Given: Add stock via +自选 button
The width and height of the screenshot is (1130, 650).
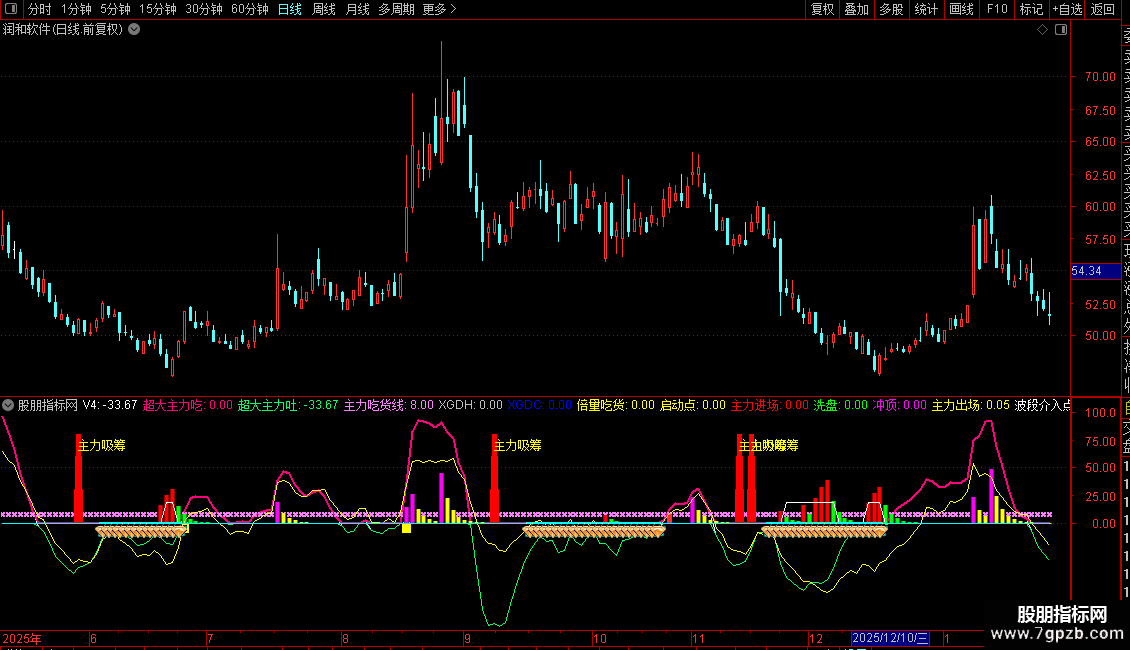Looking at the screenshot, I should pos(1066,9).
